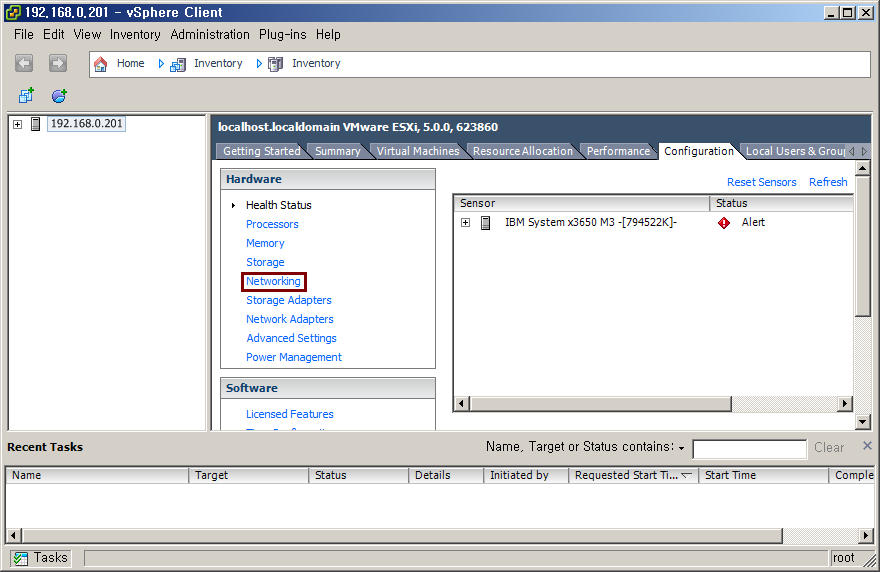The width and height of the screenshot is (880, 572).
Task: Open the Licensed Features software link
Action: 290,414
